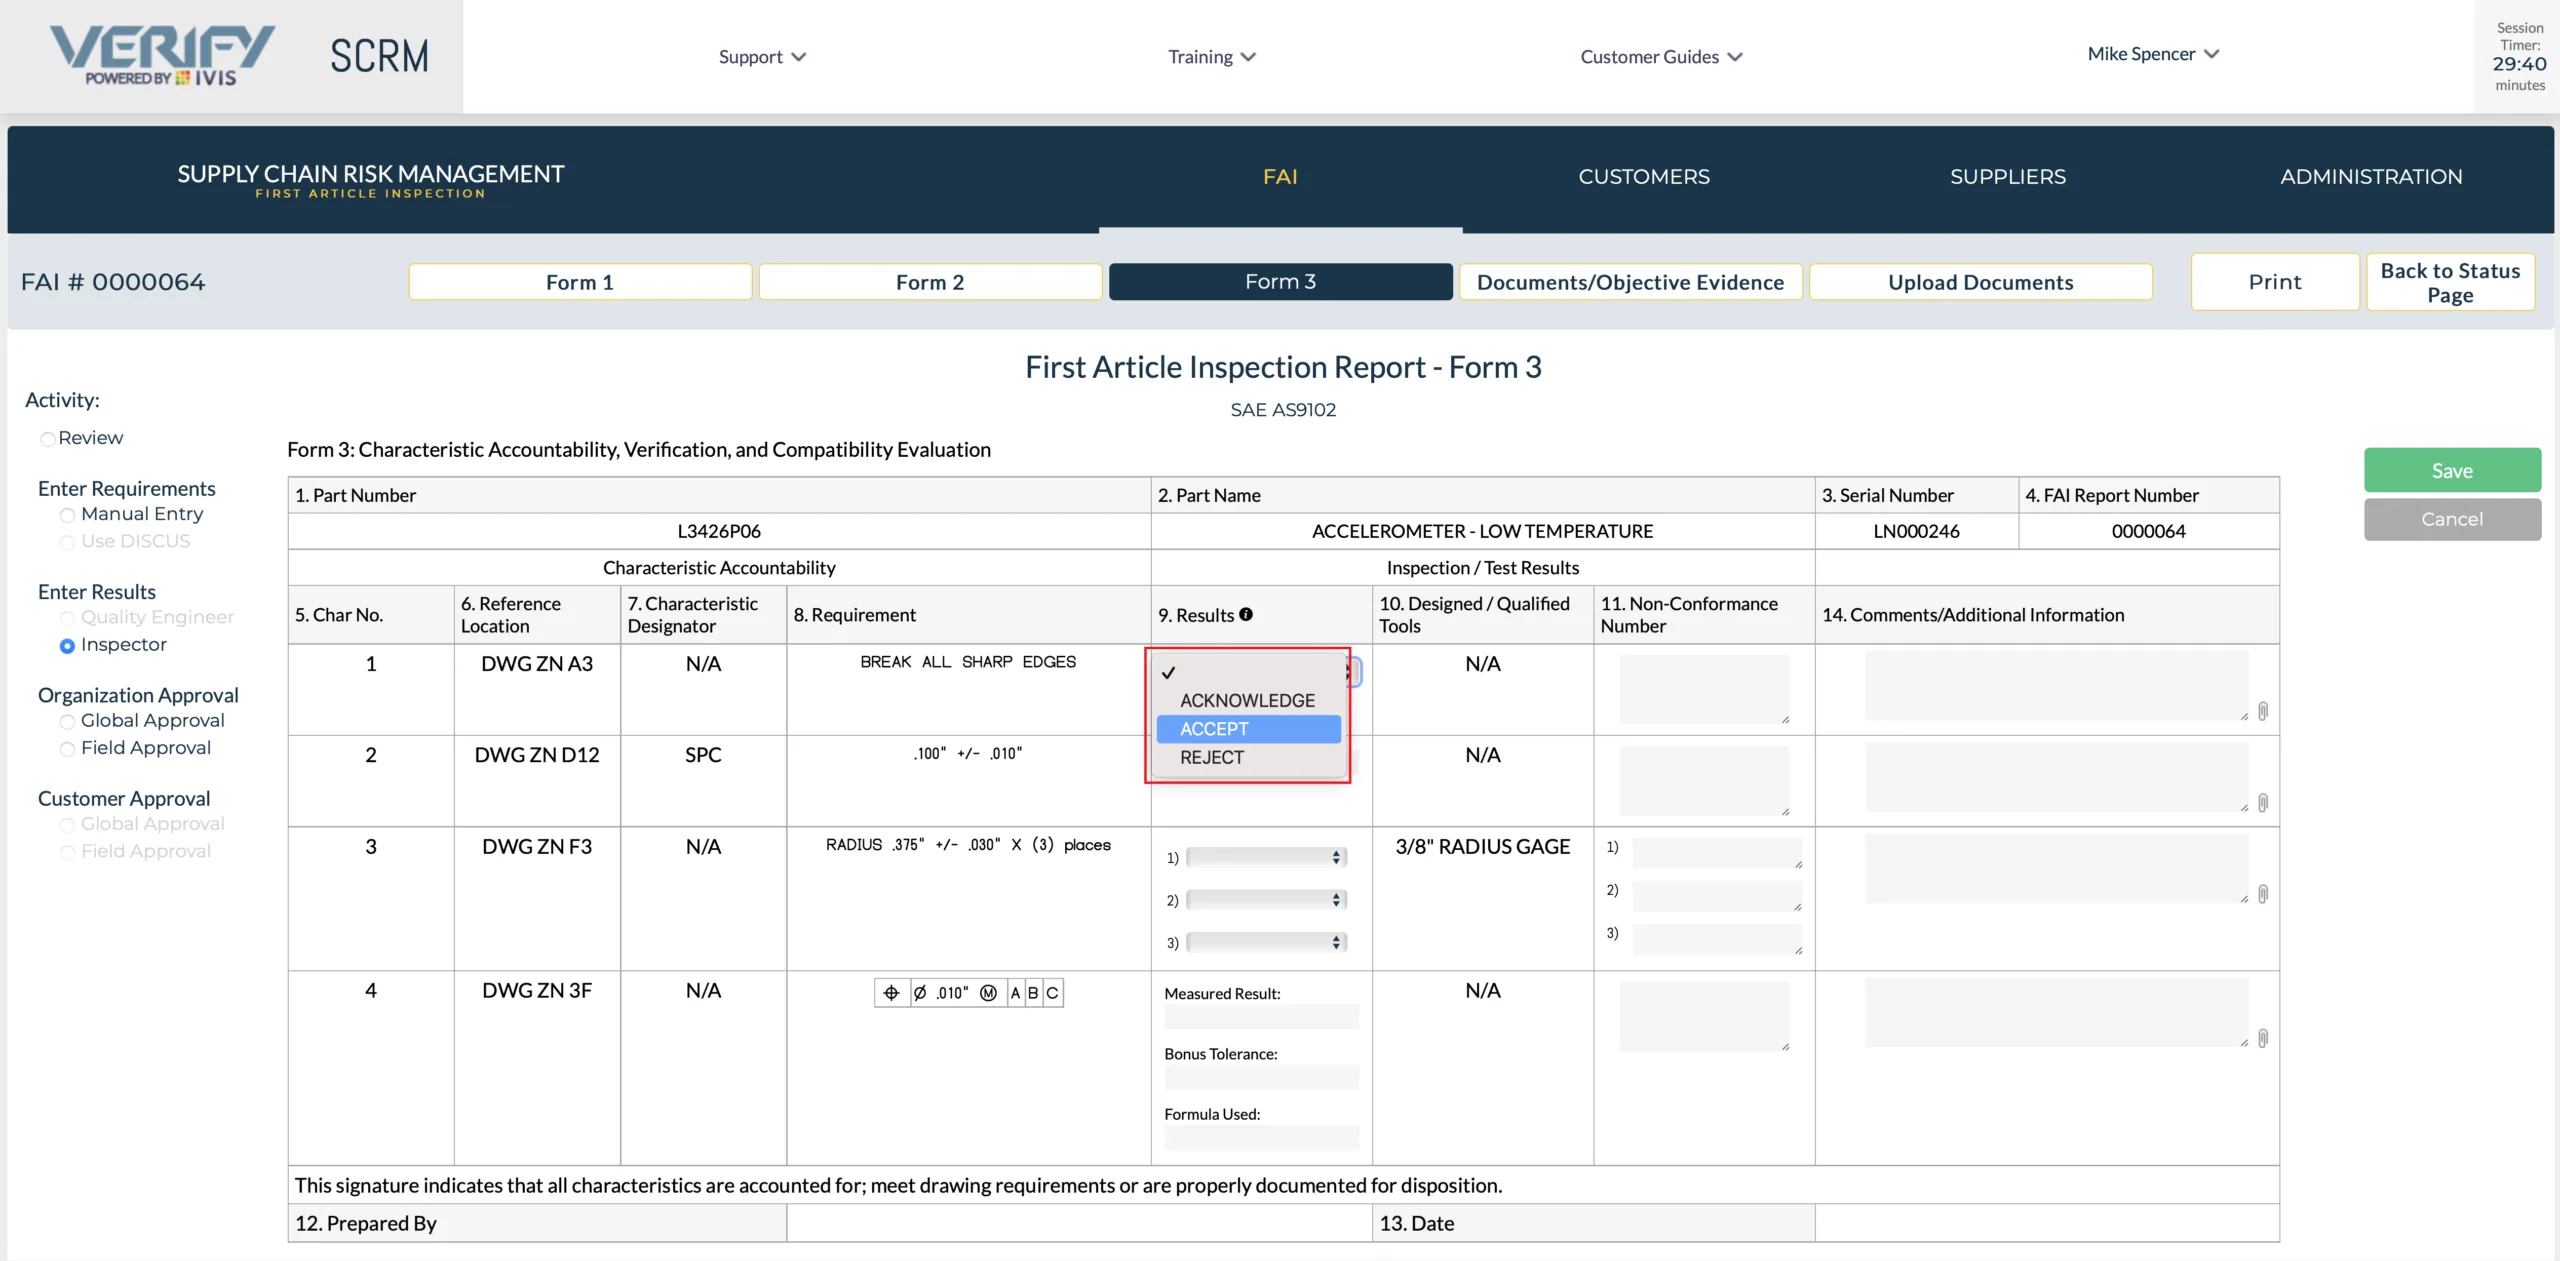Click the Print button
Image resolution: width=2560 pixels, height=1261 pixels.
point(2275,282)
